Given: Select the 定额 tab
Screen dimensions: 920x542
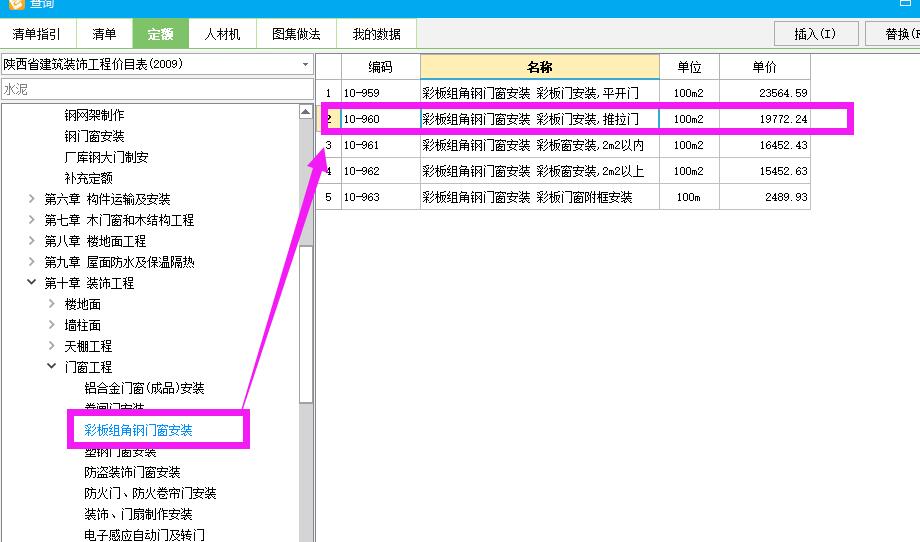Looking at the screenshot, I should point(160,34).
